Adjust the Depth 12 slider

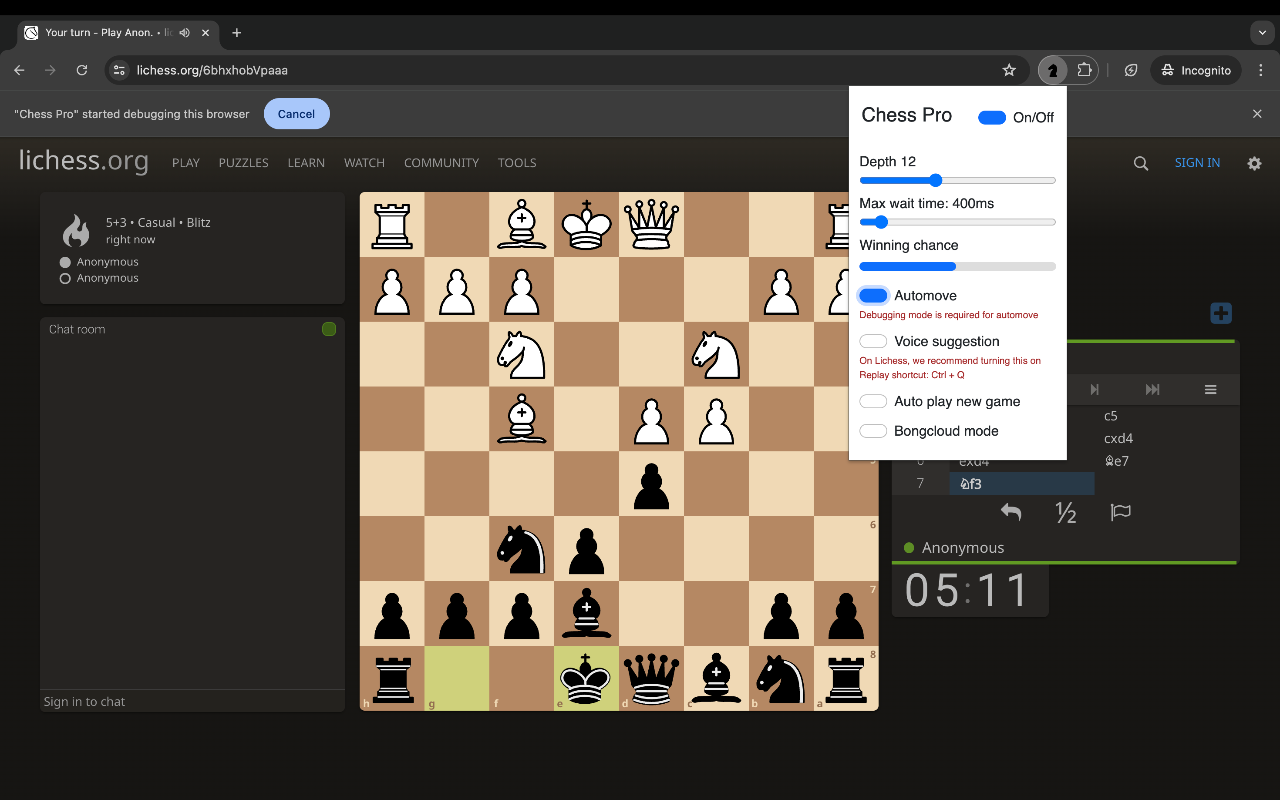[935, 181]
